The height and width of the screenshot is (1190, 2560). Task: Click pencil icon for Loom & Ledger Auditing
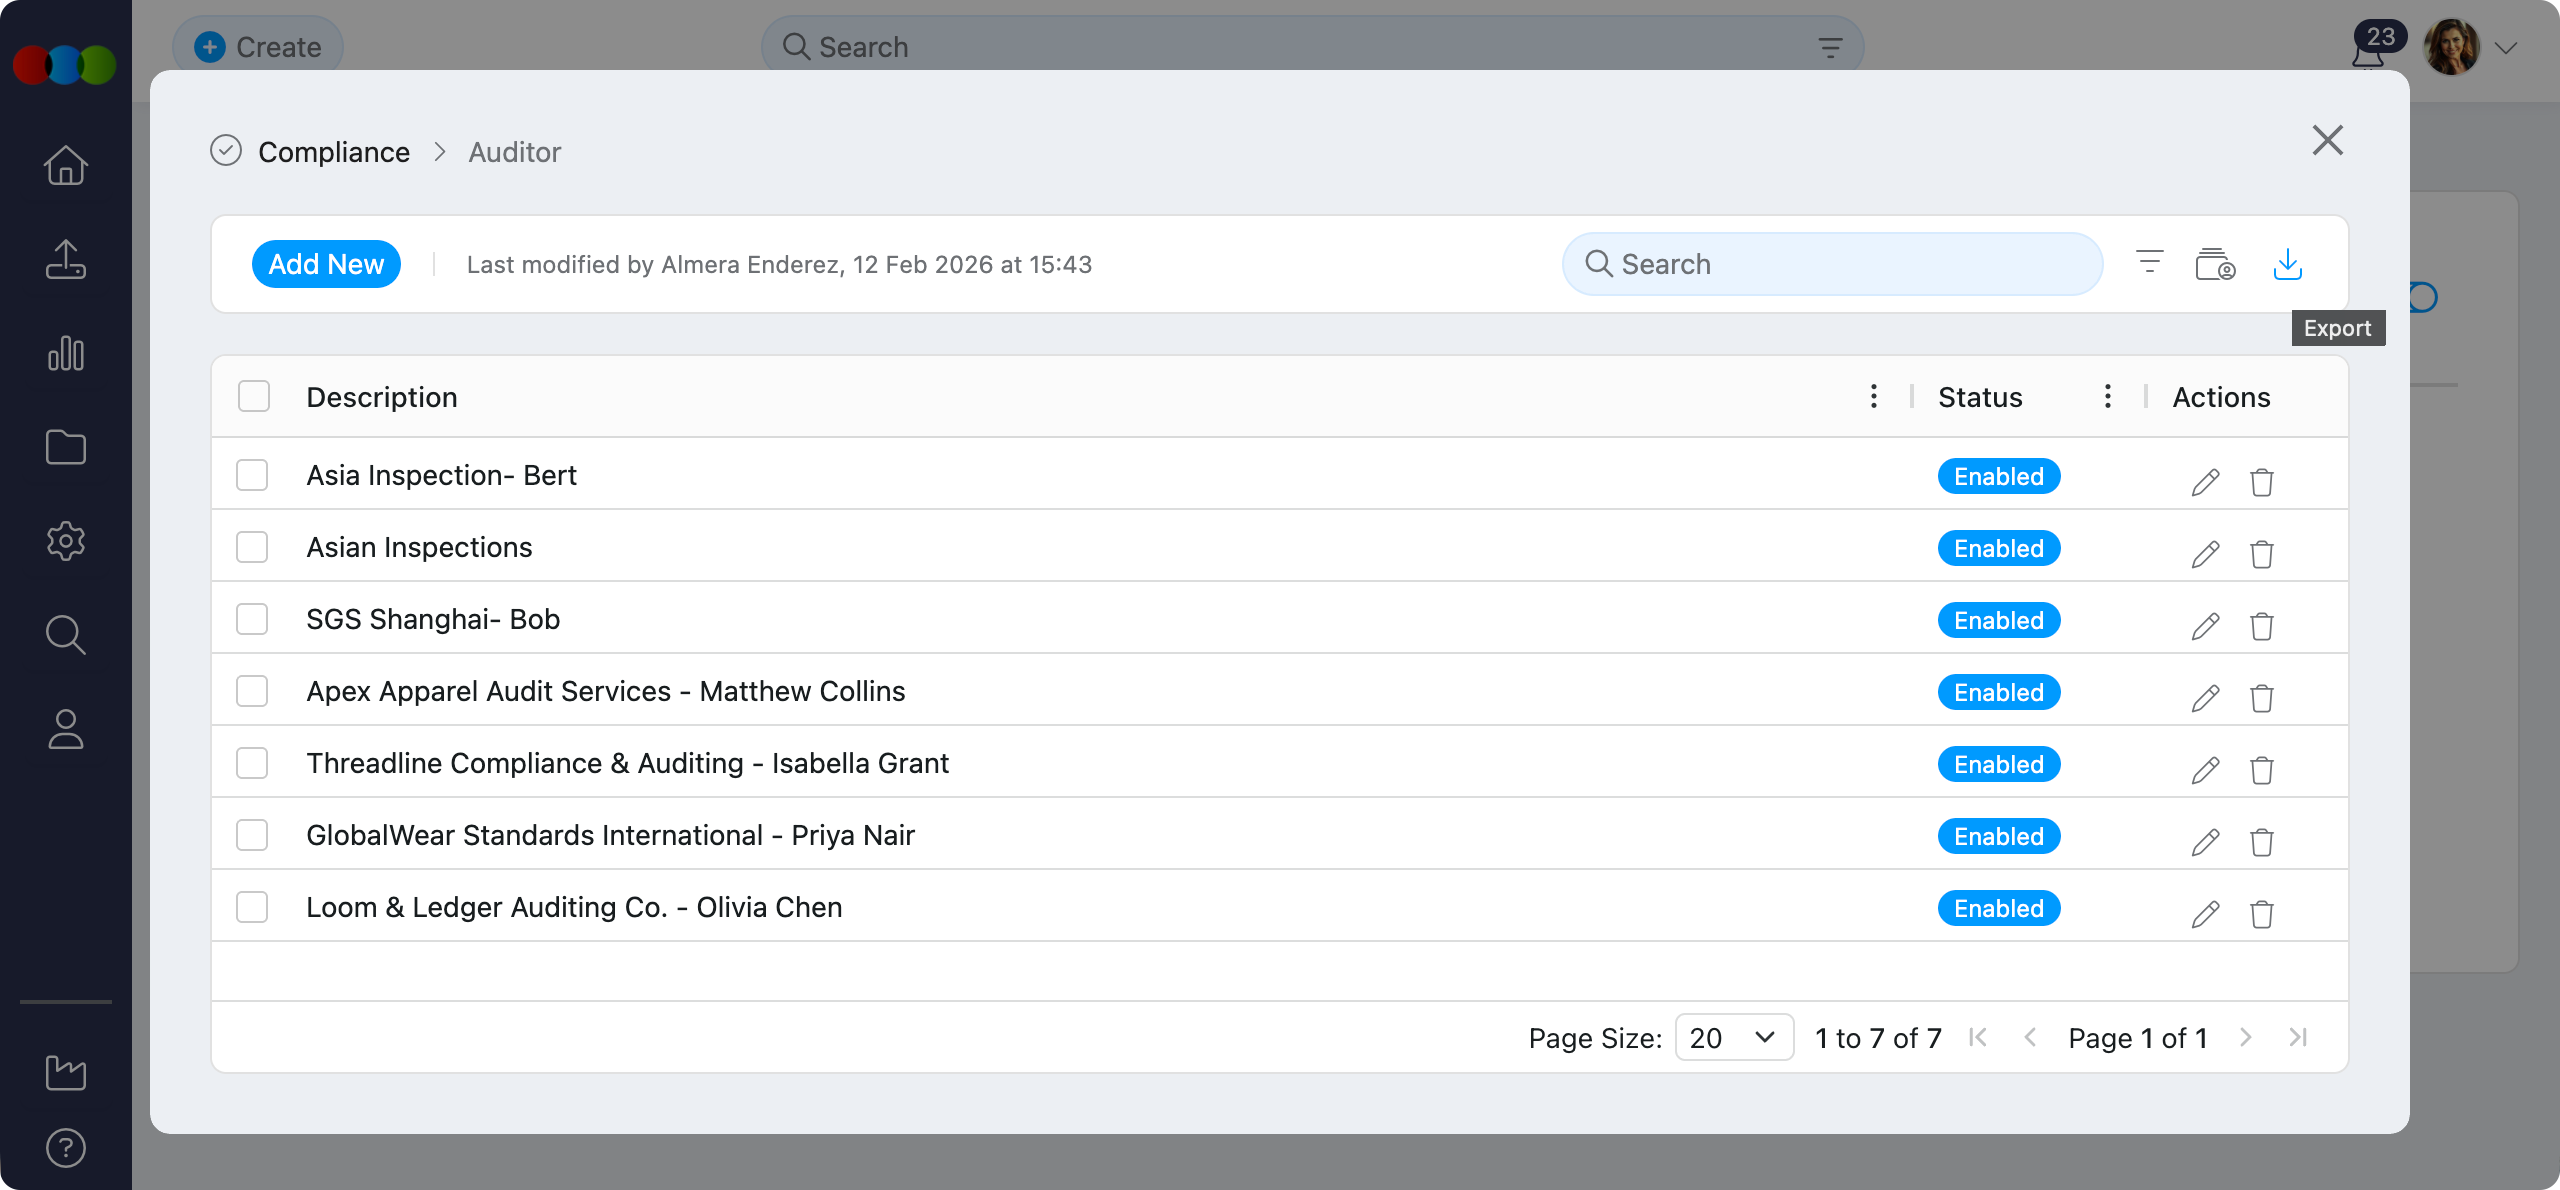point(2205,914)
